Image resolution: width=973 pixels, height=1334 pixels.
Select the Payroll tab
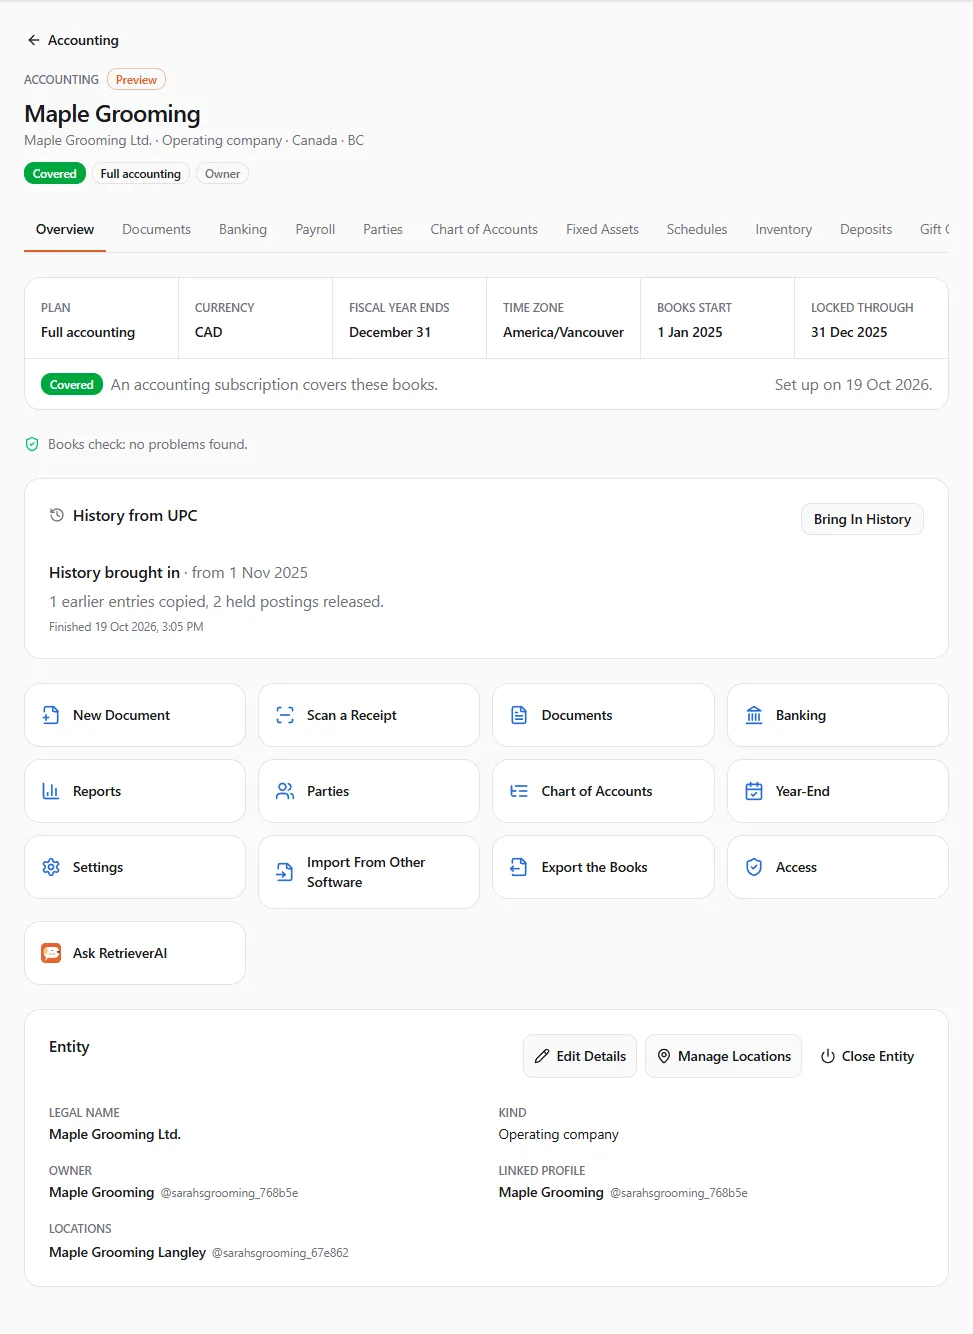315,229
